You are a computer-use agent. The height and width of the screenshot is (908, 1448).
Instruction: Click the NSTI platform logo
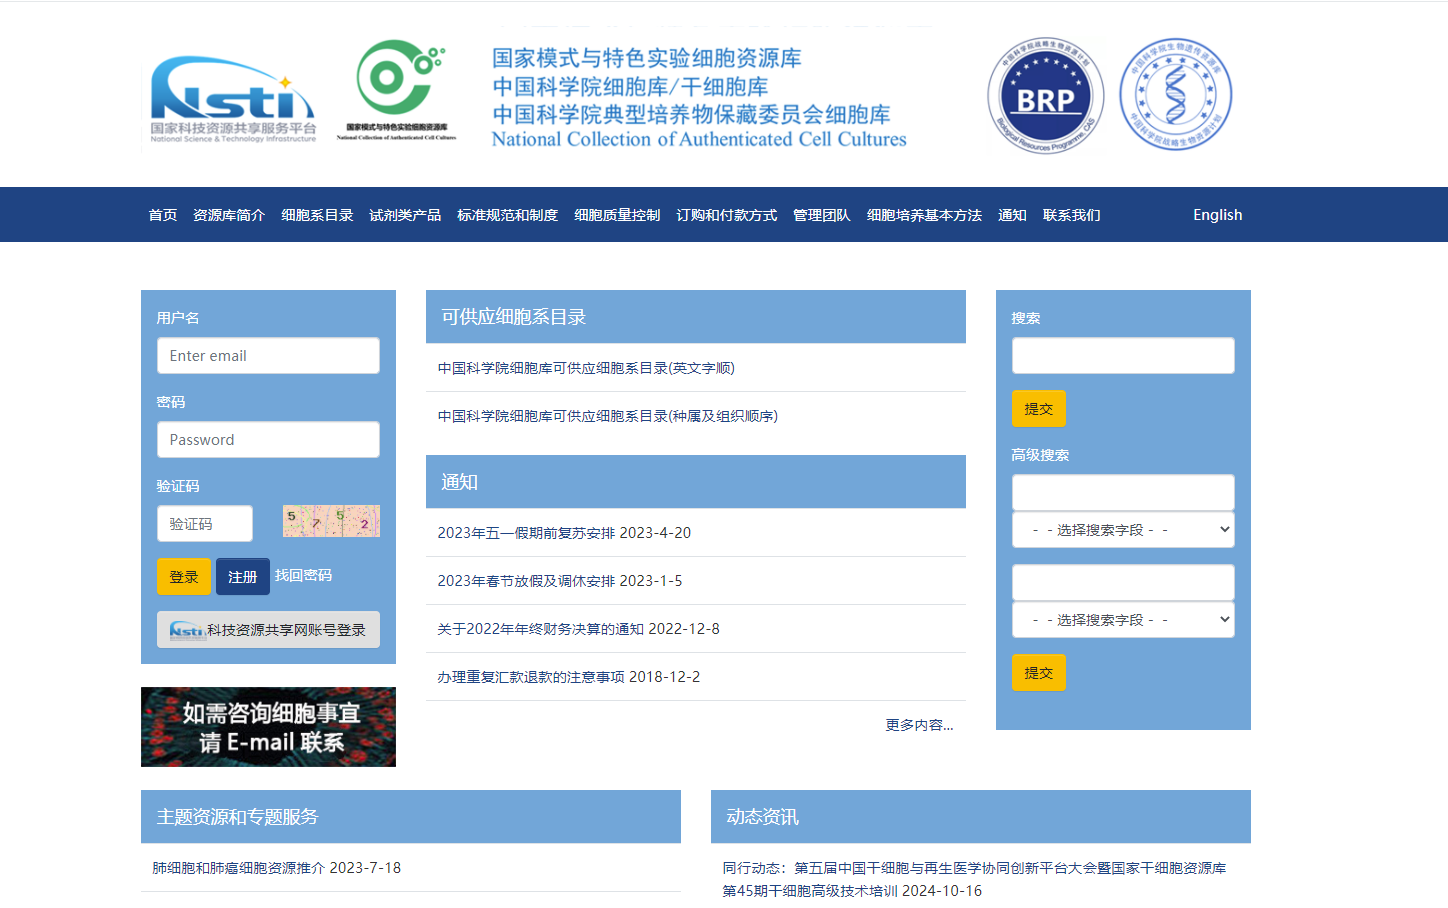[232, 98]
